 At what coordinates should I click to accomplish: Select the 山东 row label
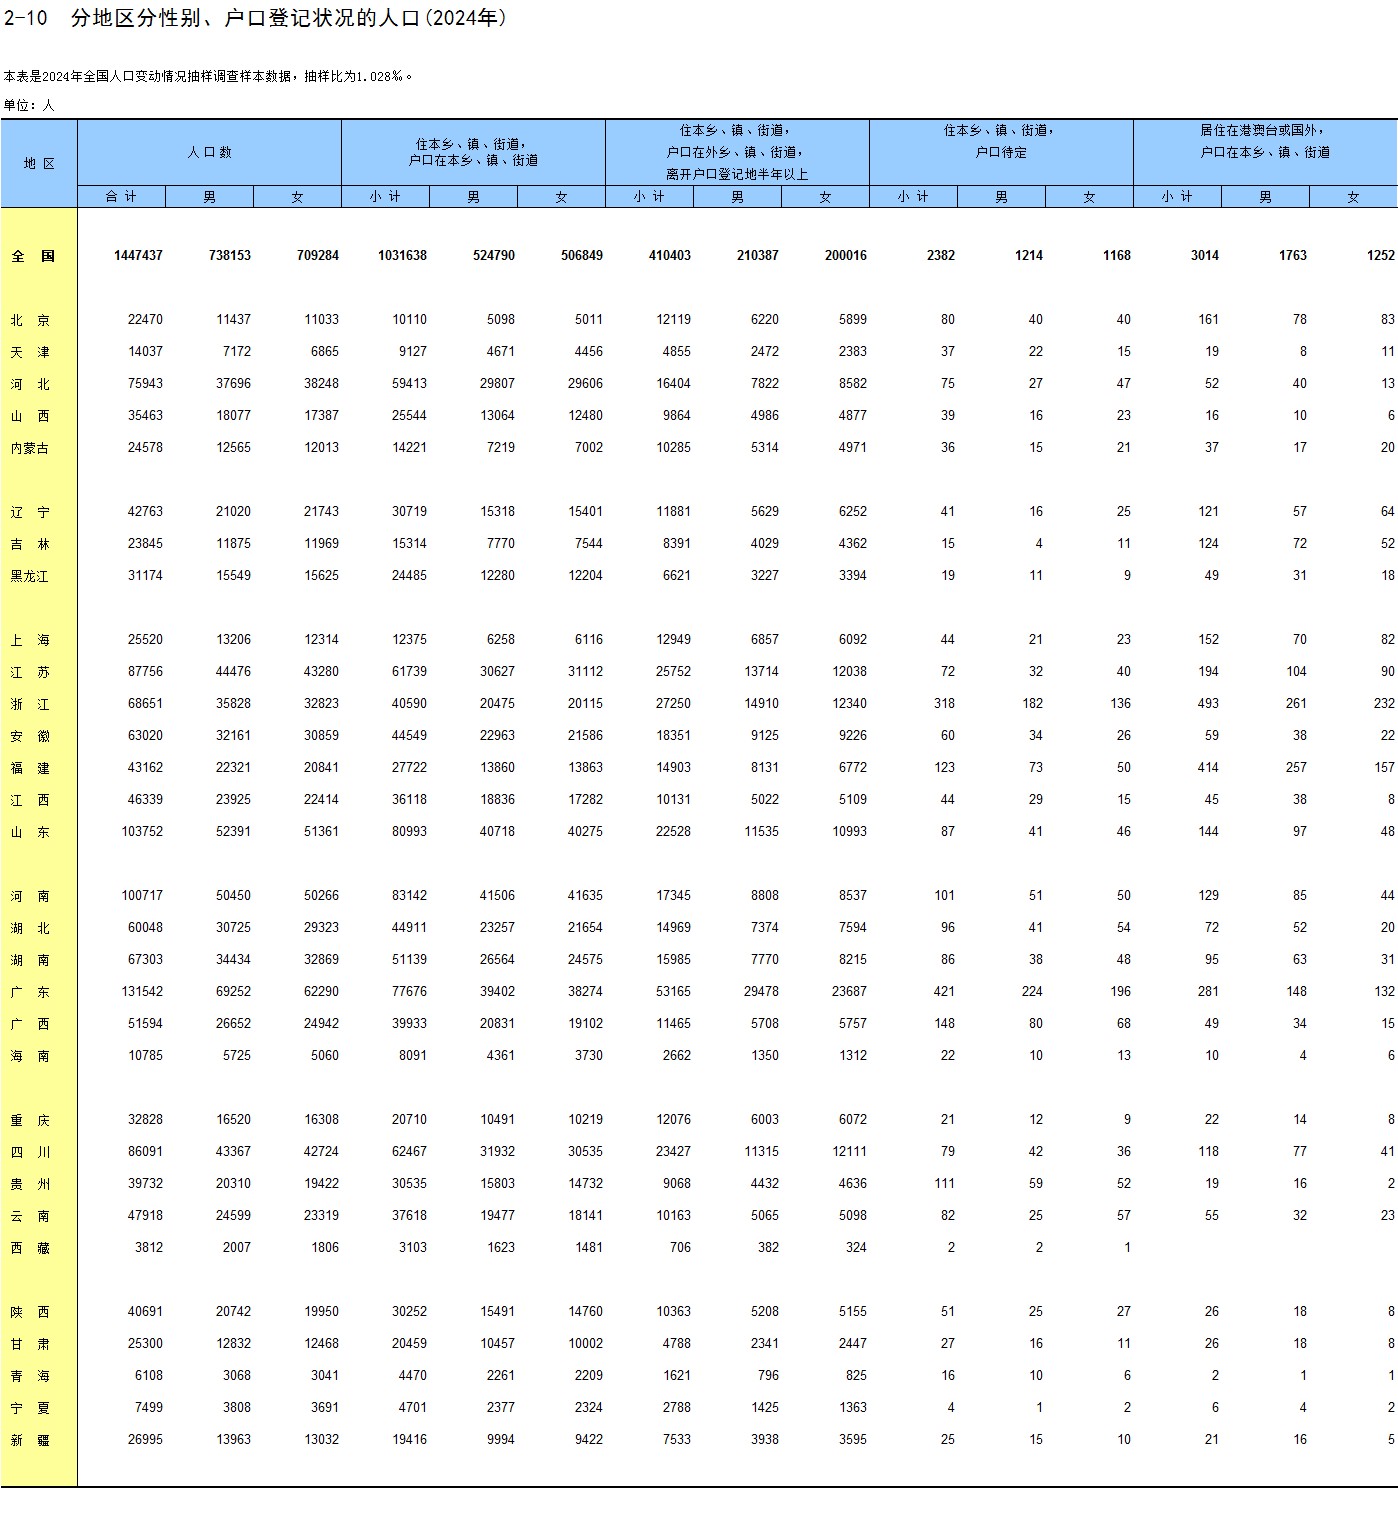click(x=30, y=832)
